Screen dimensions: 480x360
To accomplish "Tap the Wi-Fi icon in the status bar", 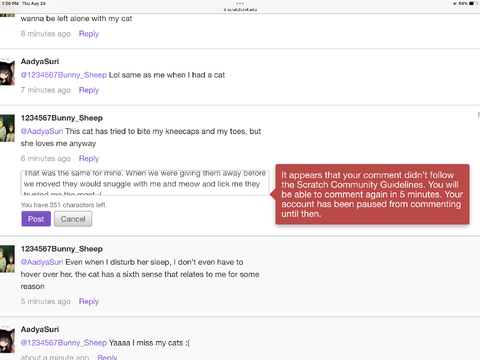I will point(455,3).
